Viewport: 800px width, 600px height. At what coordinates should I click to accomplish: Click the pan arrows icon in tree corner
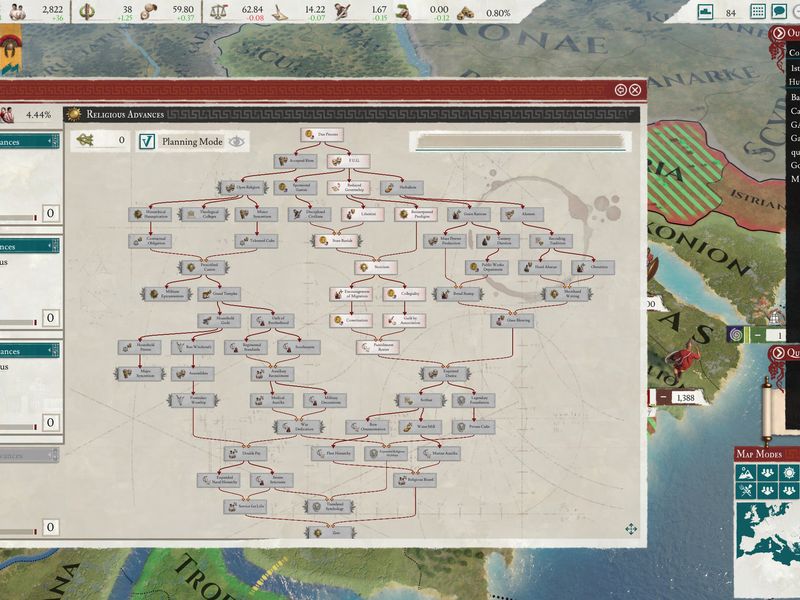pyautogui.click(x=631, y=529)
